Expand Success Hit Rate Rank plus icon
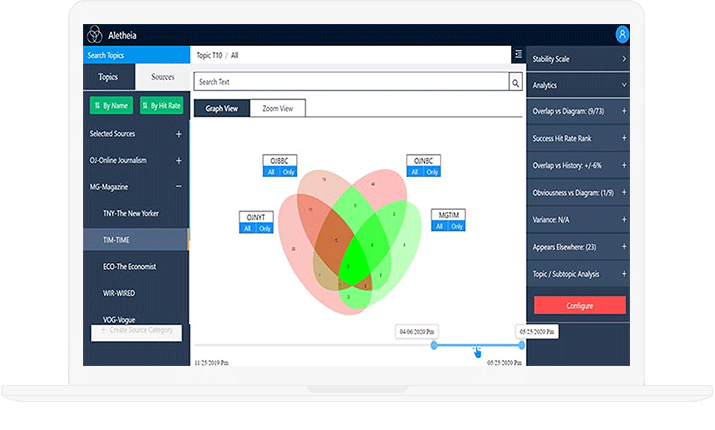The height and width of the screenshot is (430, 715). point(624,137)
